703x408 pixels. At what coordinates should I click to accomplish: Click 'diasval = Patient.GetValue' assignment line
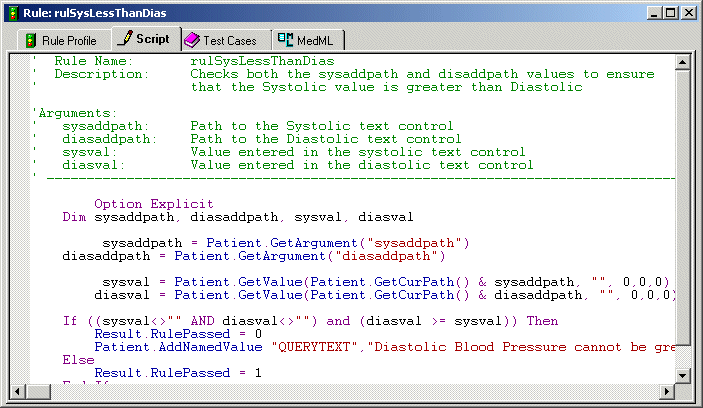coord(385,295)
